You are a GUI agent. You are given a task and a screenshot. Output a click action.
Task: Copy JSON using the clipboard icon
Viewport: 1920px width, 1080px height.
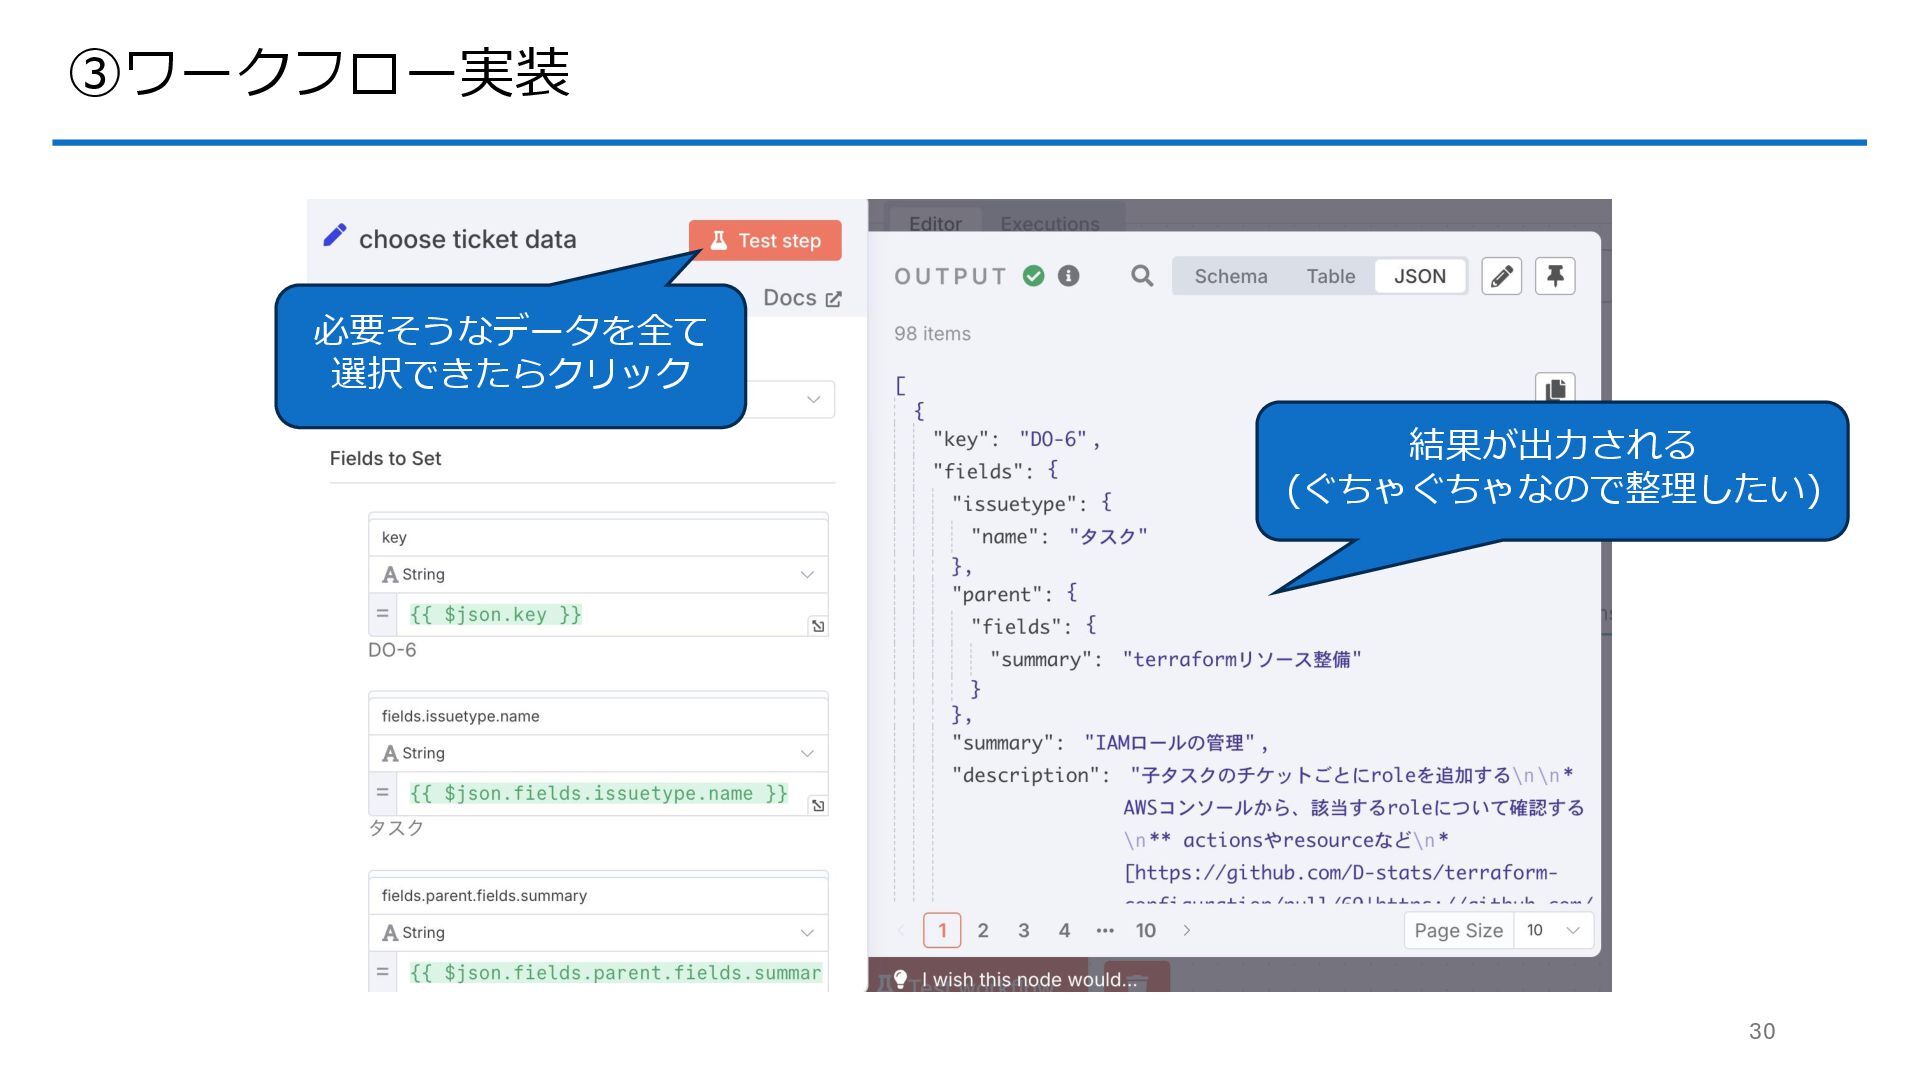[x=1555, y=389]
